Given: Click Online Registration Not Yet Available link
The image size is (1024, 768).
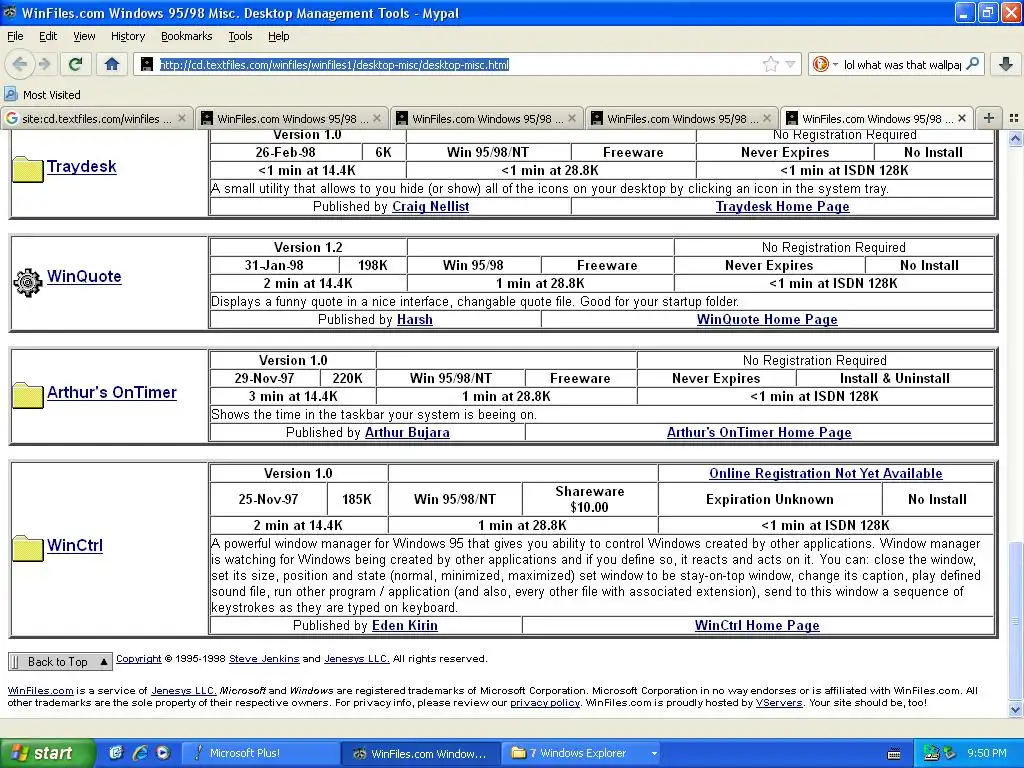Looking at the screenshot, I should click(x=825, y=473).
